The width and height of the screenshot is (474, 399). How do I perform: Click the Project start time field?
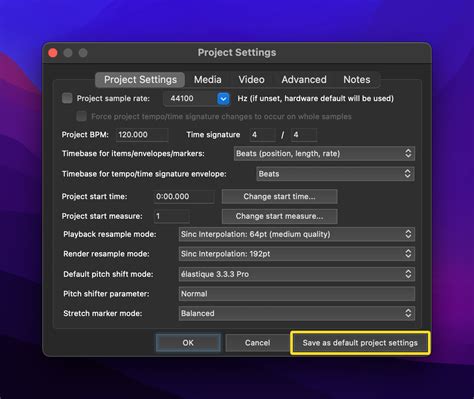tap(184, 196)
